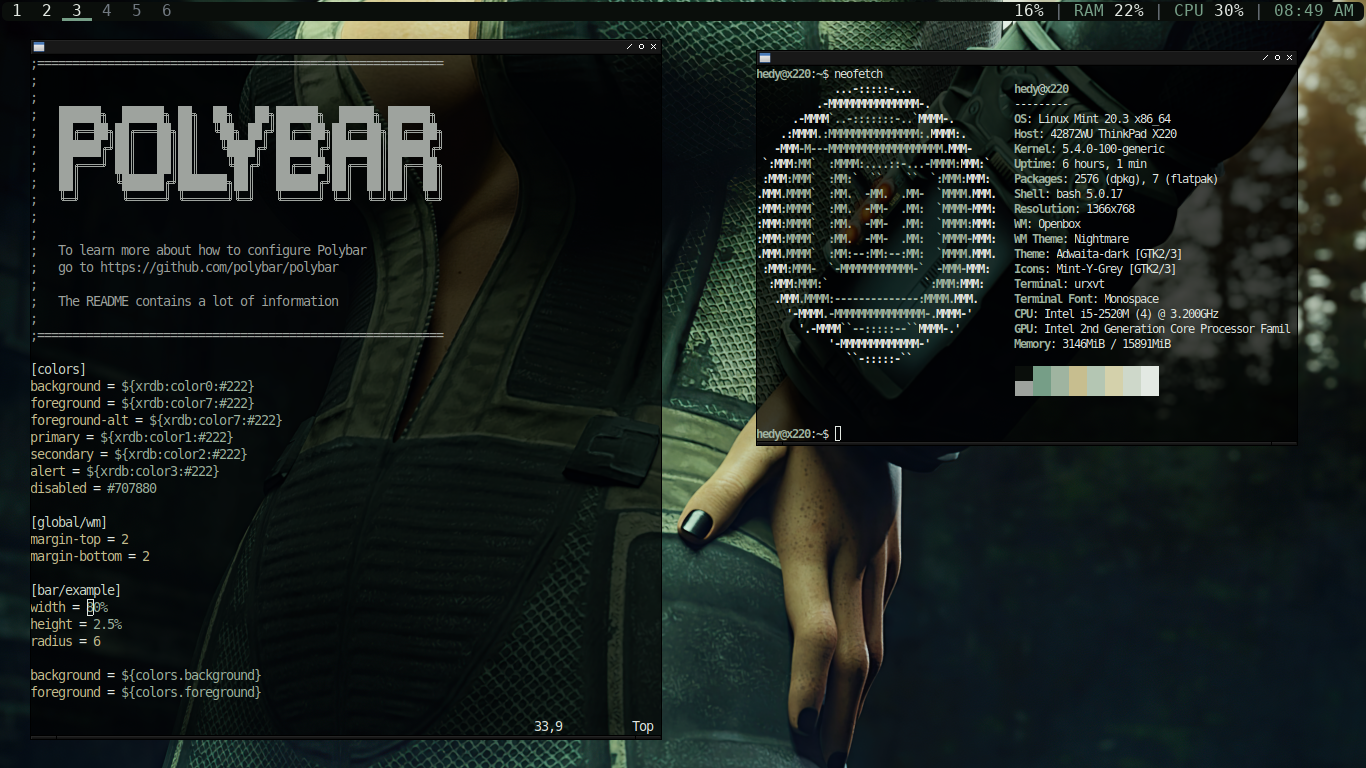Viewport: 1366px width, 768px height.
Task: Maximize the Polybar config window
Action: click(x=641, y=46)
